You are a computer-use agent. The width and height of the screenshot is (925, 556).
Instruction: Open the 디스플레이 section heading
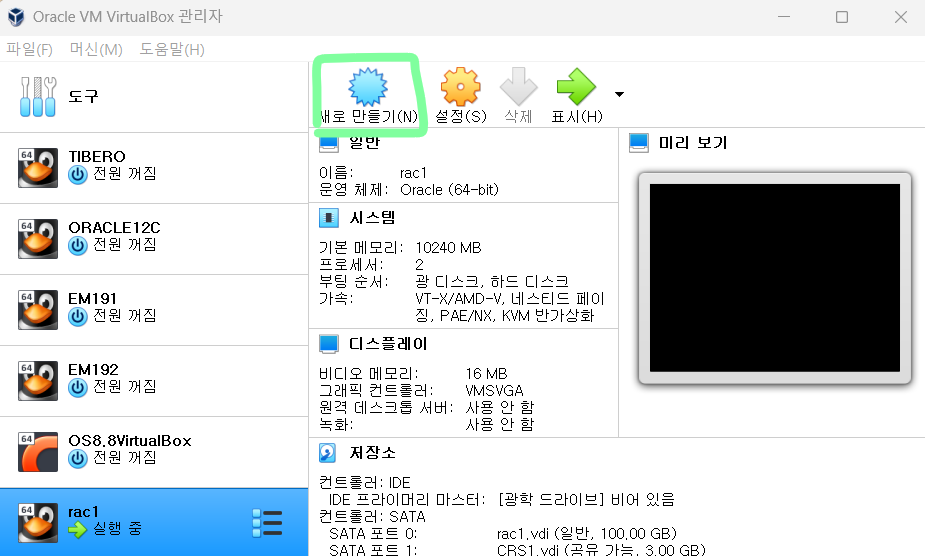point(388,344)
